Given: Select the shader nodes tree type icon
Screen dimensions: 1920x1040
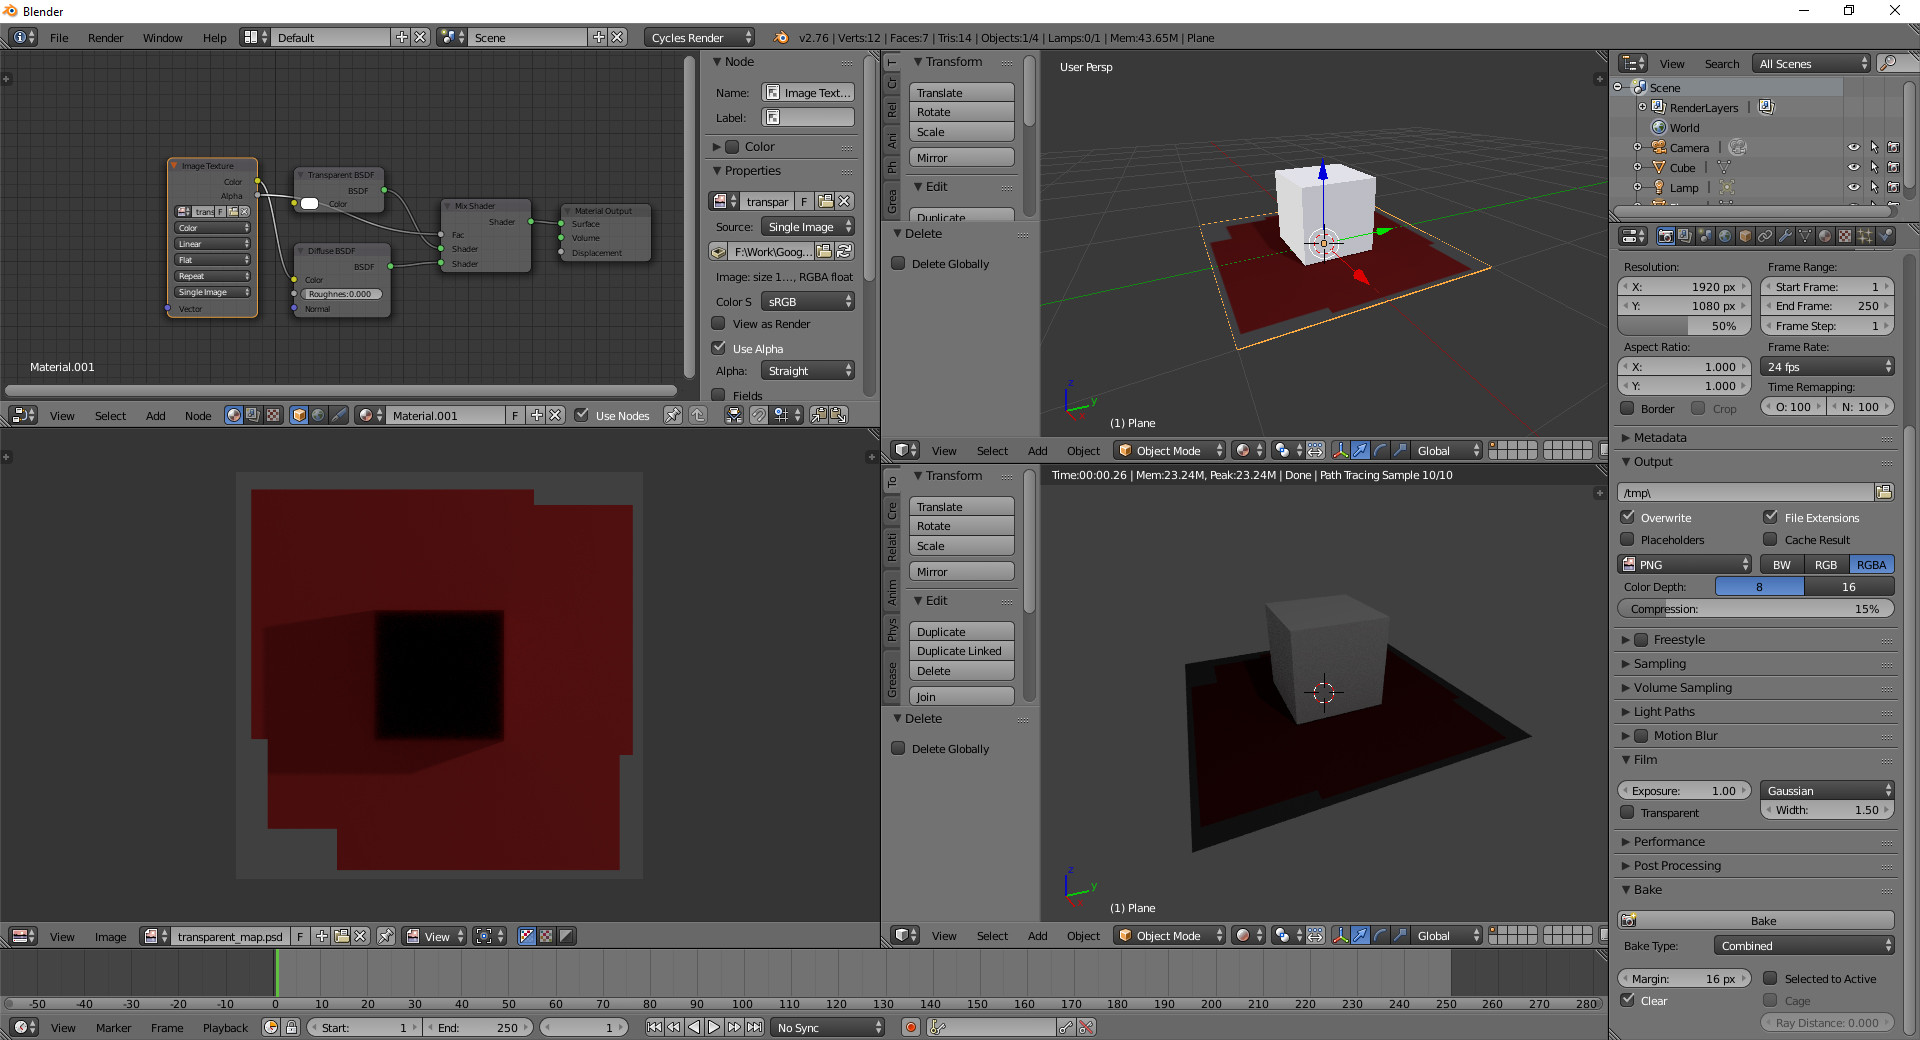Looking at the screenshot, I should [234, 415].
